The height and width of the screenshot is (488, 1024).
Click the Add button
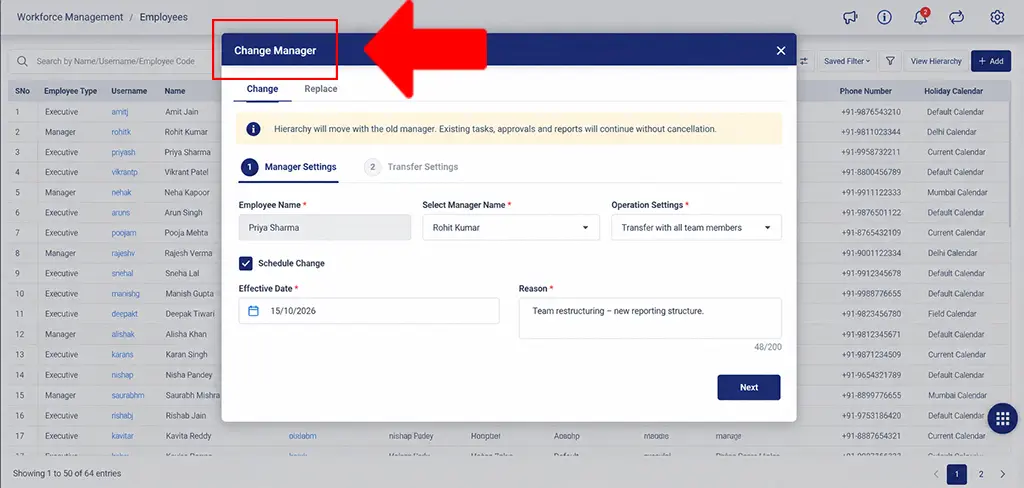pos(991,61)
